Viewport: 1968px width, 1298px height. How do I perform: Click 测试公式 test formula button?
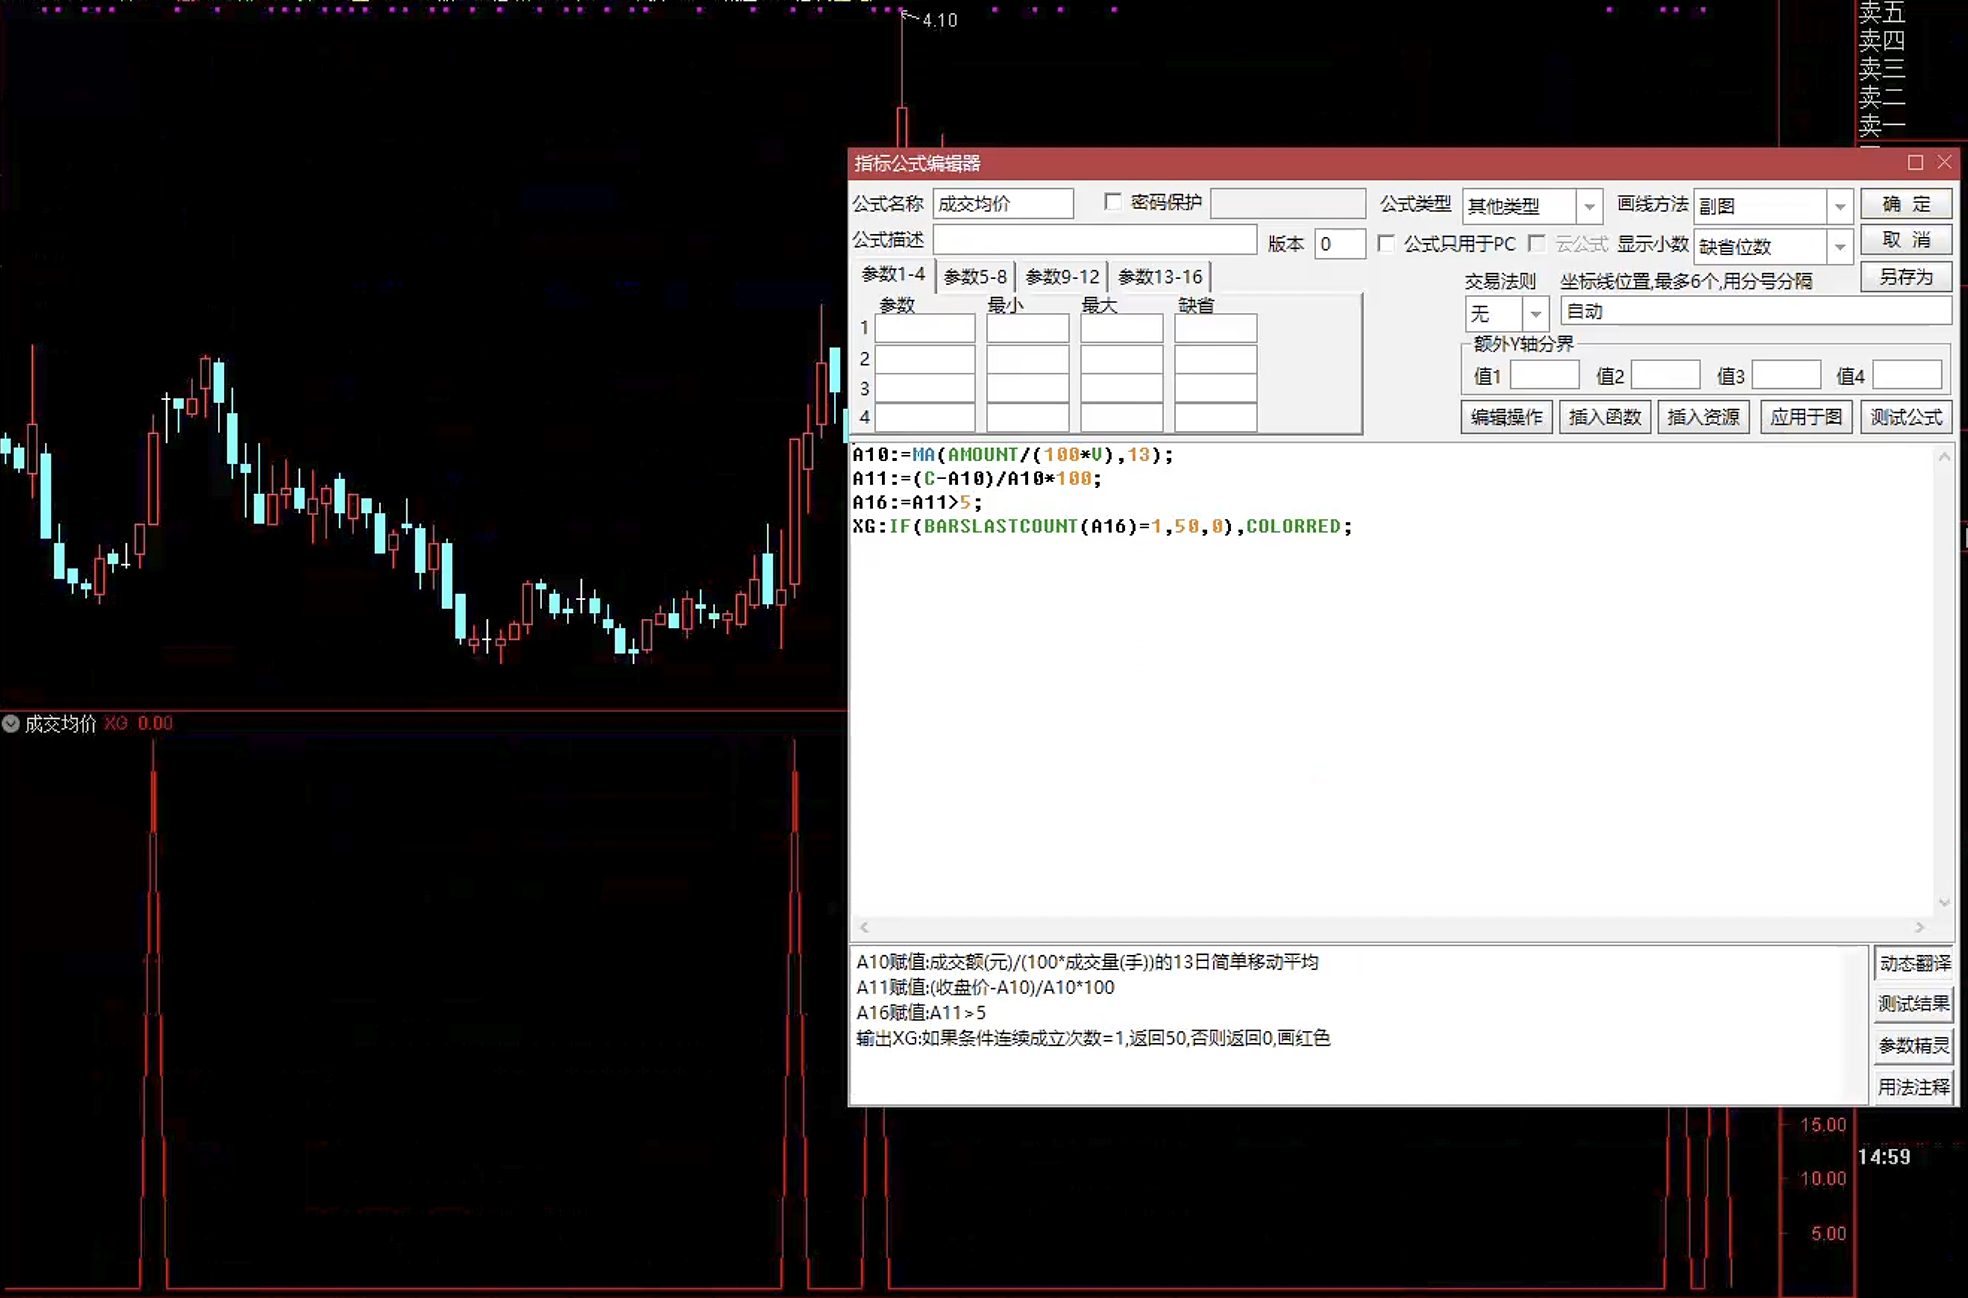[x=1906, y=417]
